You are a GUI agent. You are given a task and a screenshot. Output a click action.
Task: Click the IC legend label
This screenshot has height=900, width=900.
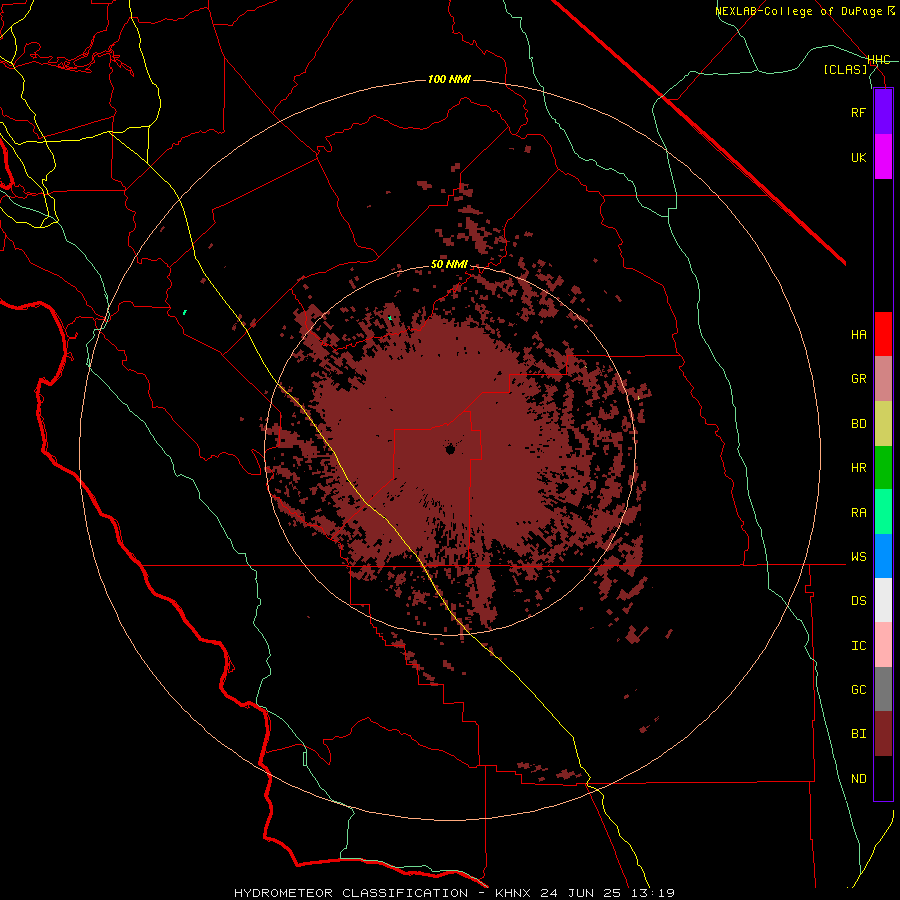point(858,646)
